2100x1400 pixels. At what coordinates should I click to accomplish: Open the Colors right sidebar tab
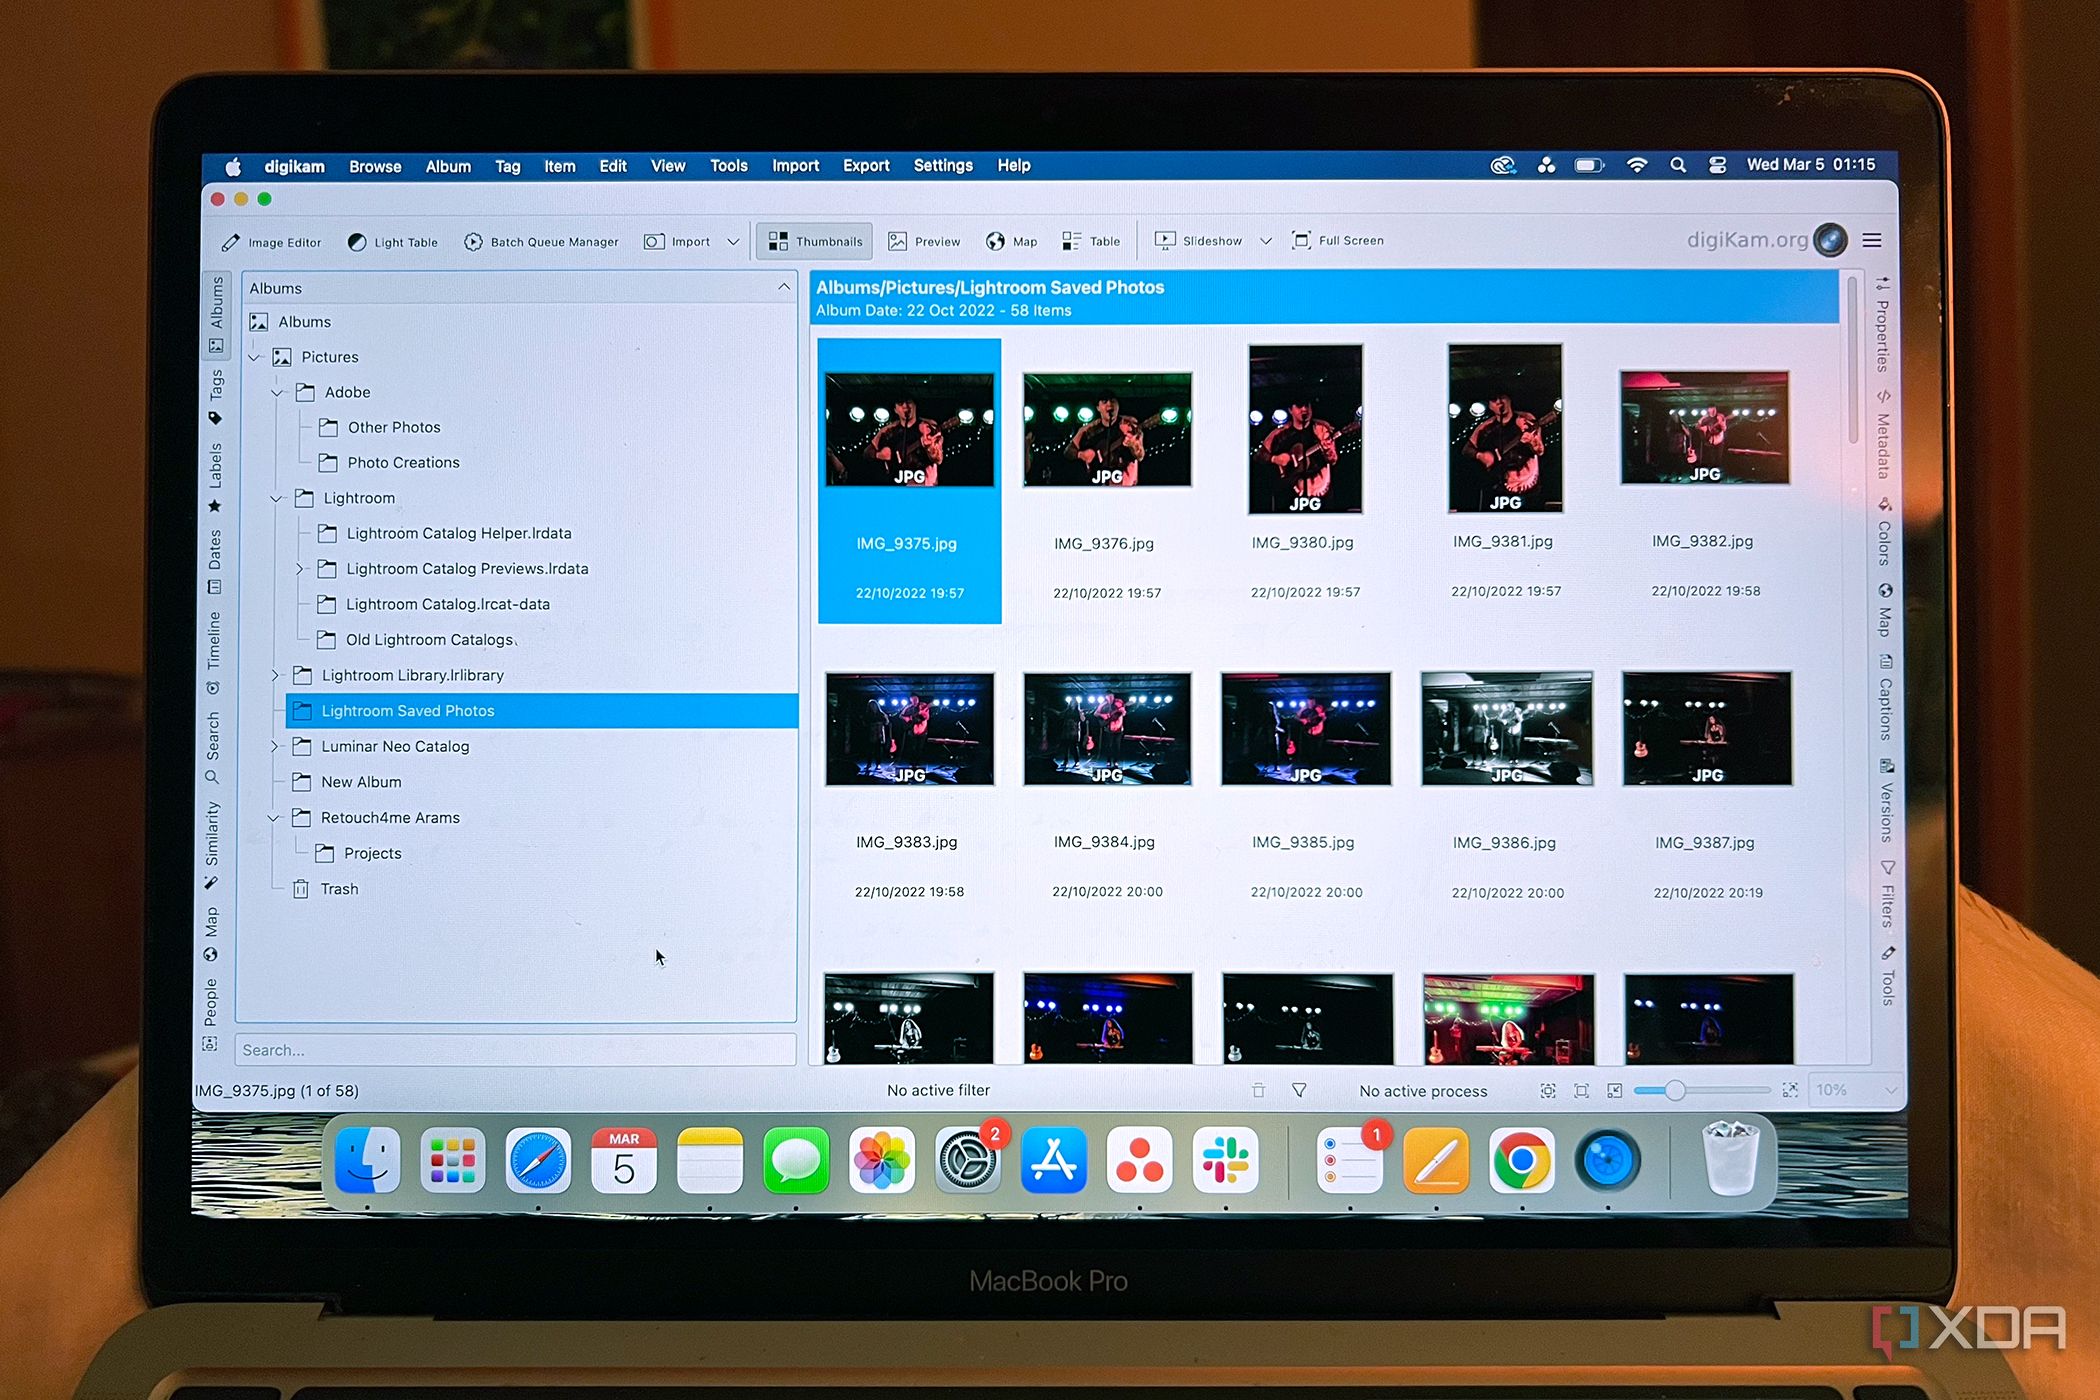[1884, 532]
